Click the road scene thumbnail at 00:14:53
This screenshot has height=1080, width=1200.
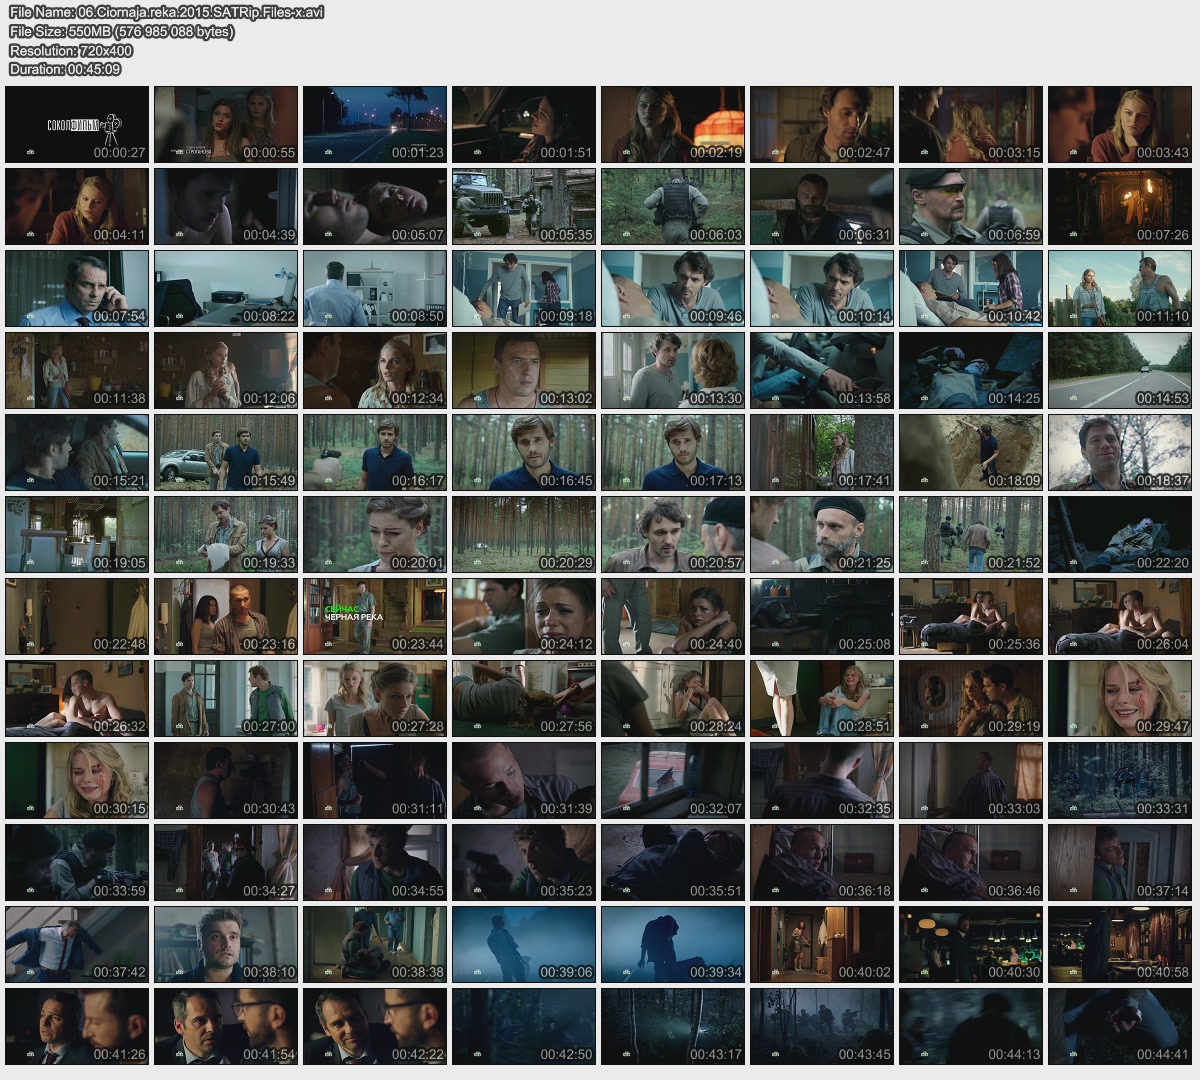(1120, 370)
